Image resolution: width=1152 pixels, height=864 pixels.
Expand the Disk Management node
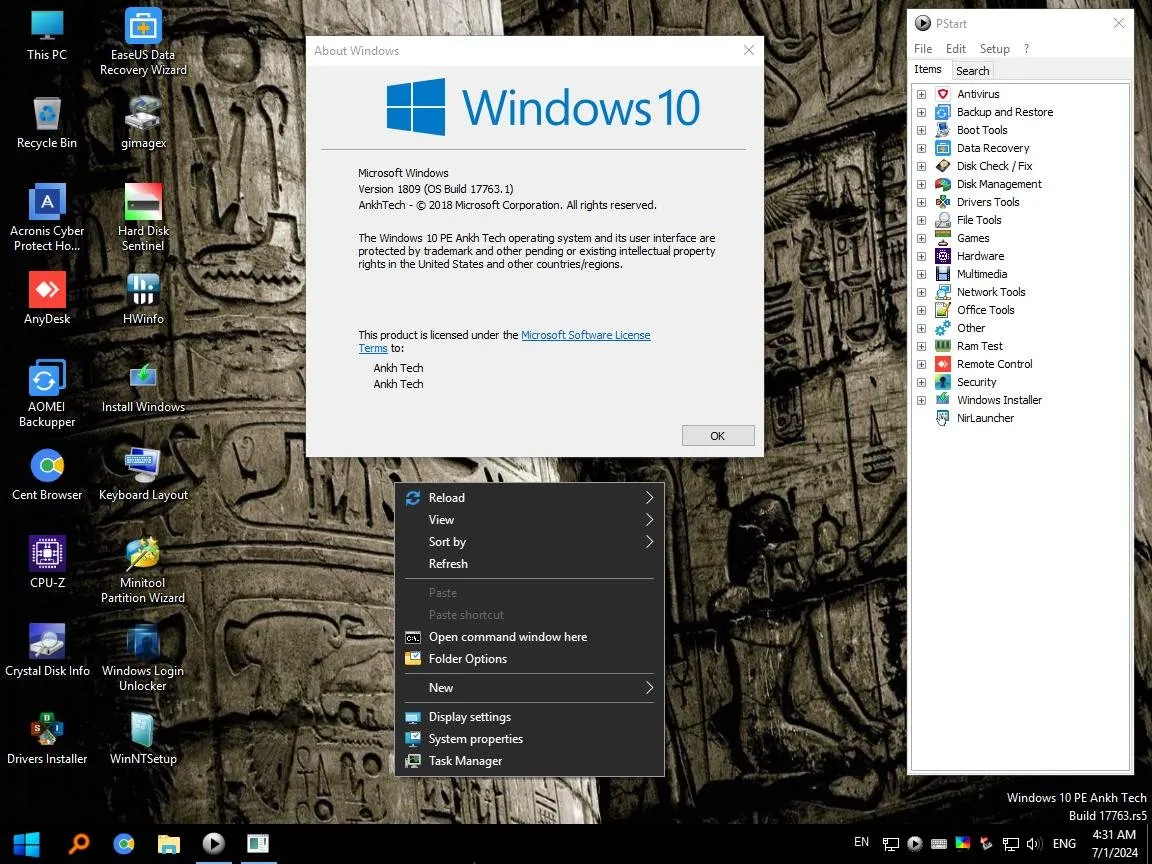point(921,184)
